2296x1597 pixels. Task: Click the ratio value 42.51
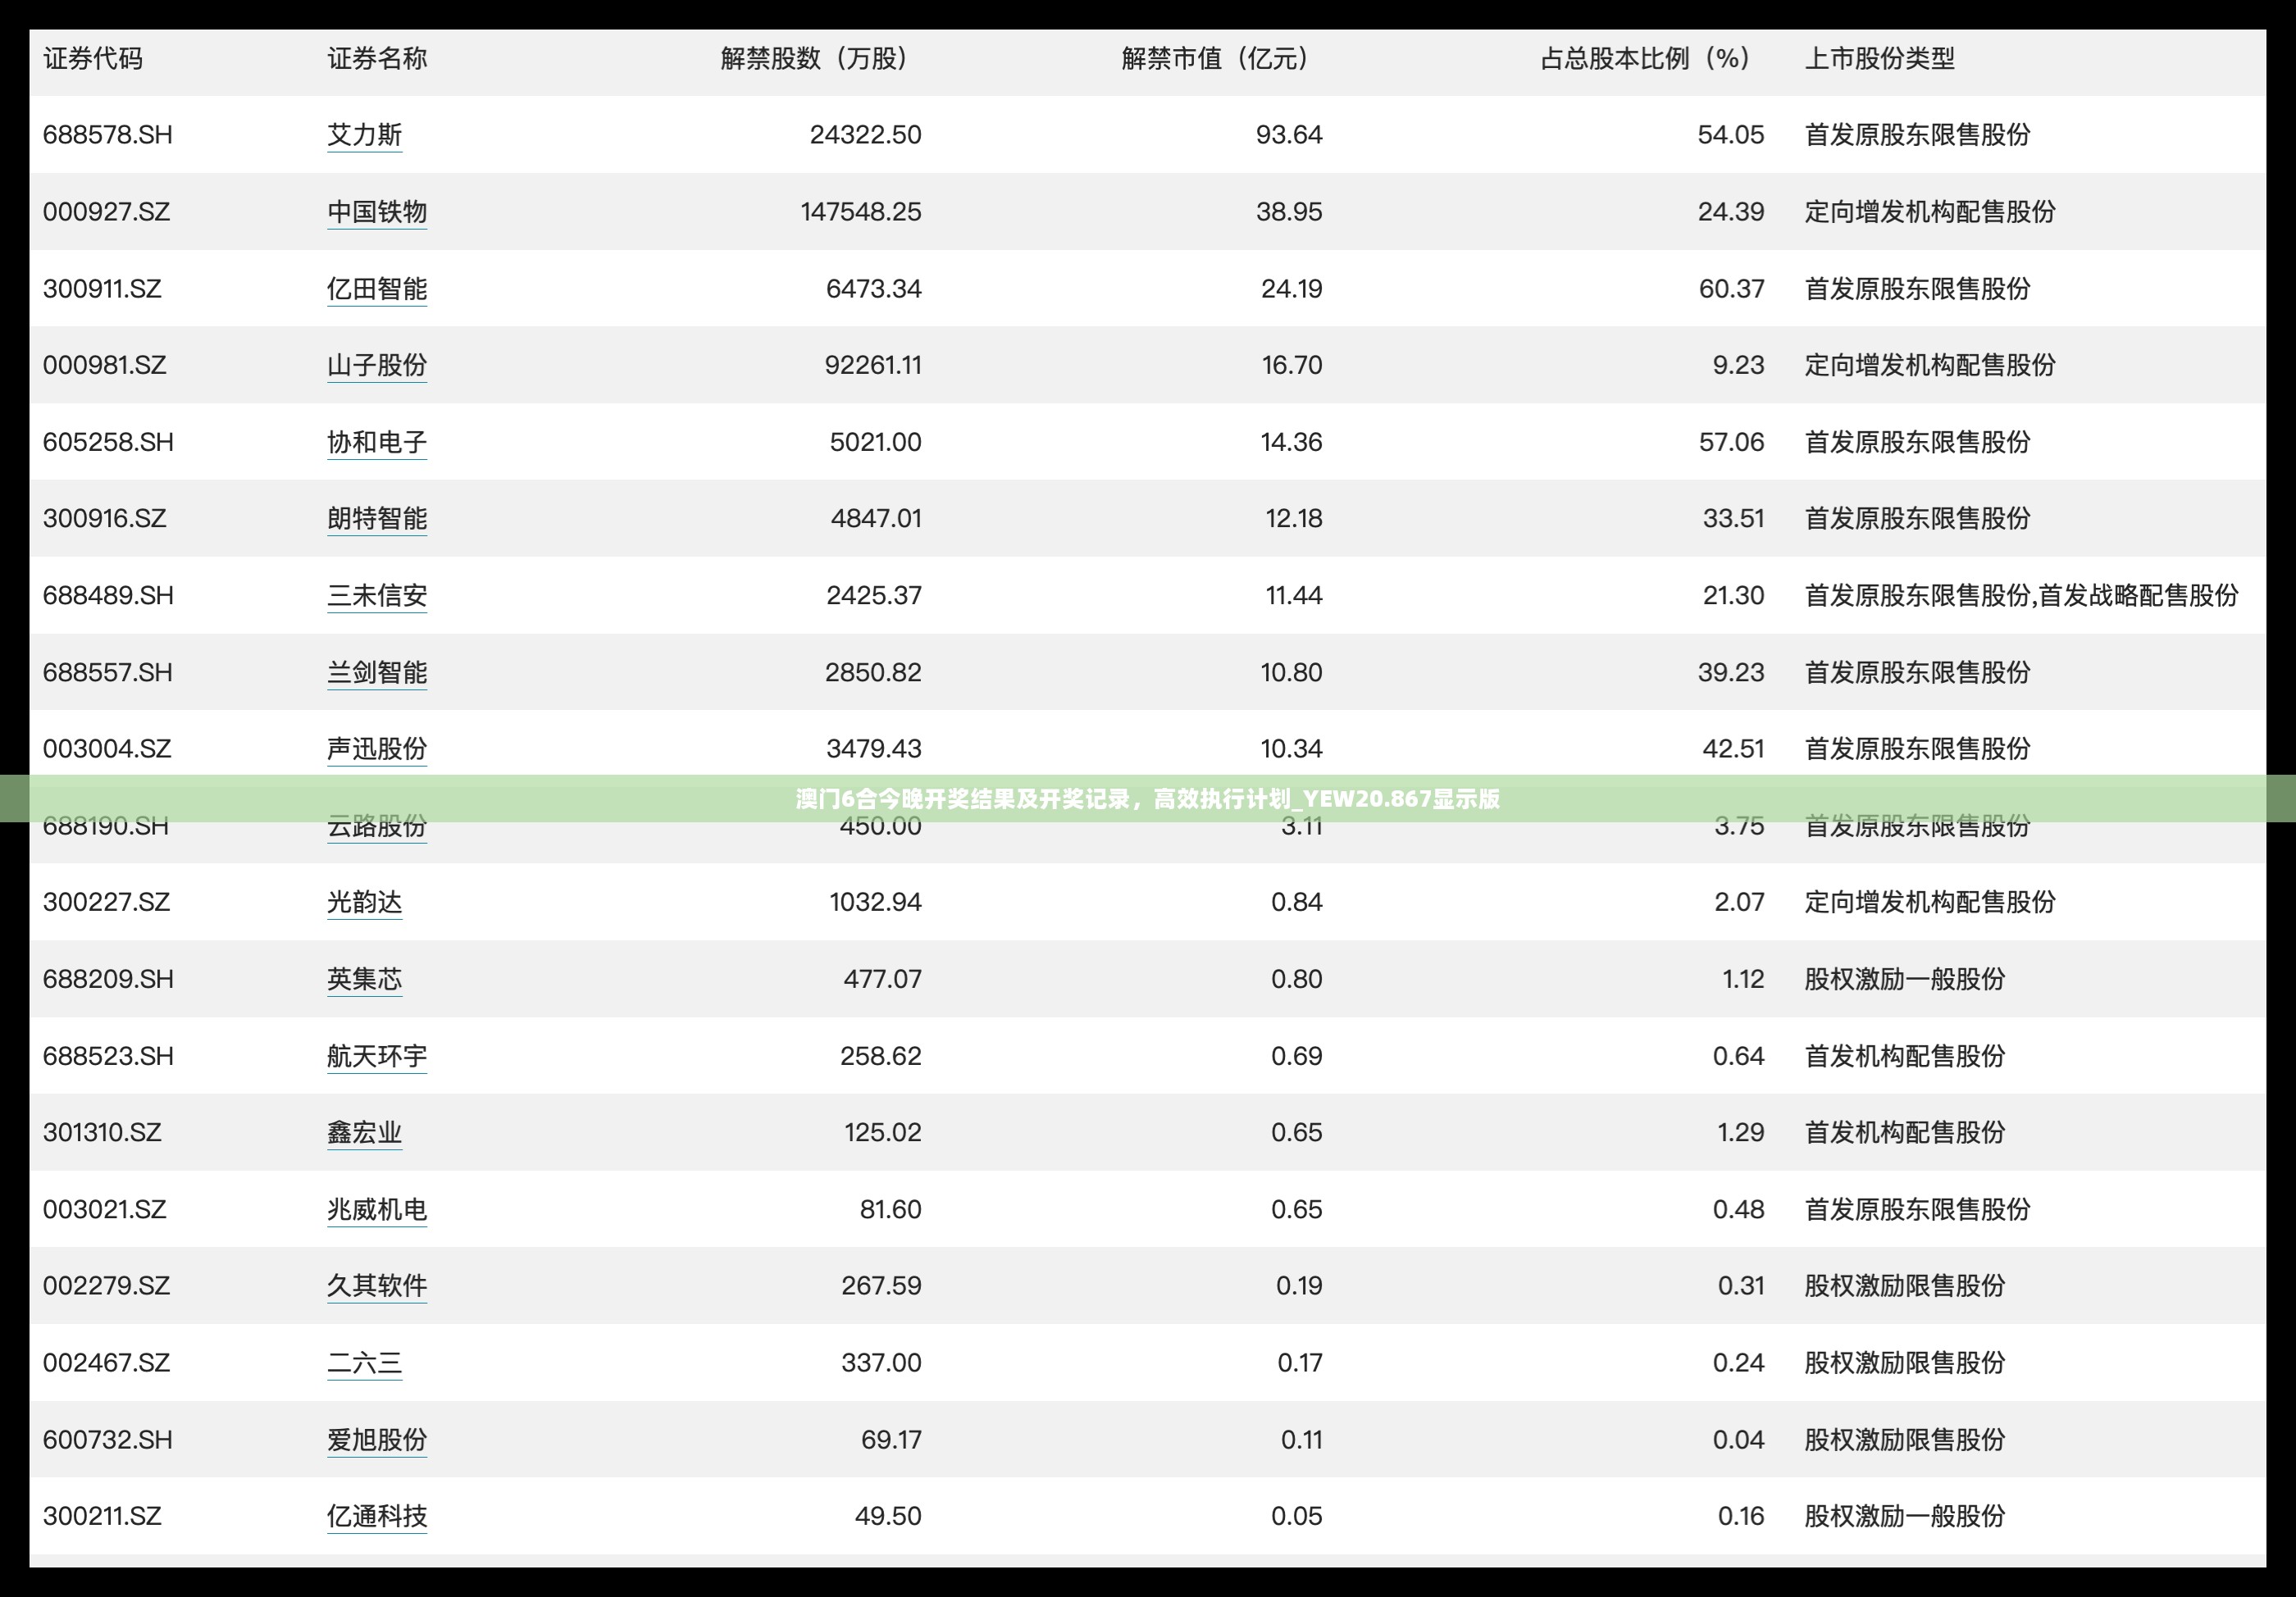tap(1733, 749)
